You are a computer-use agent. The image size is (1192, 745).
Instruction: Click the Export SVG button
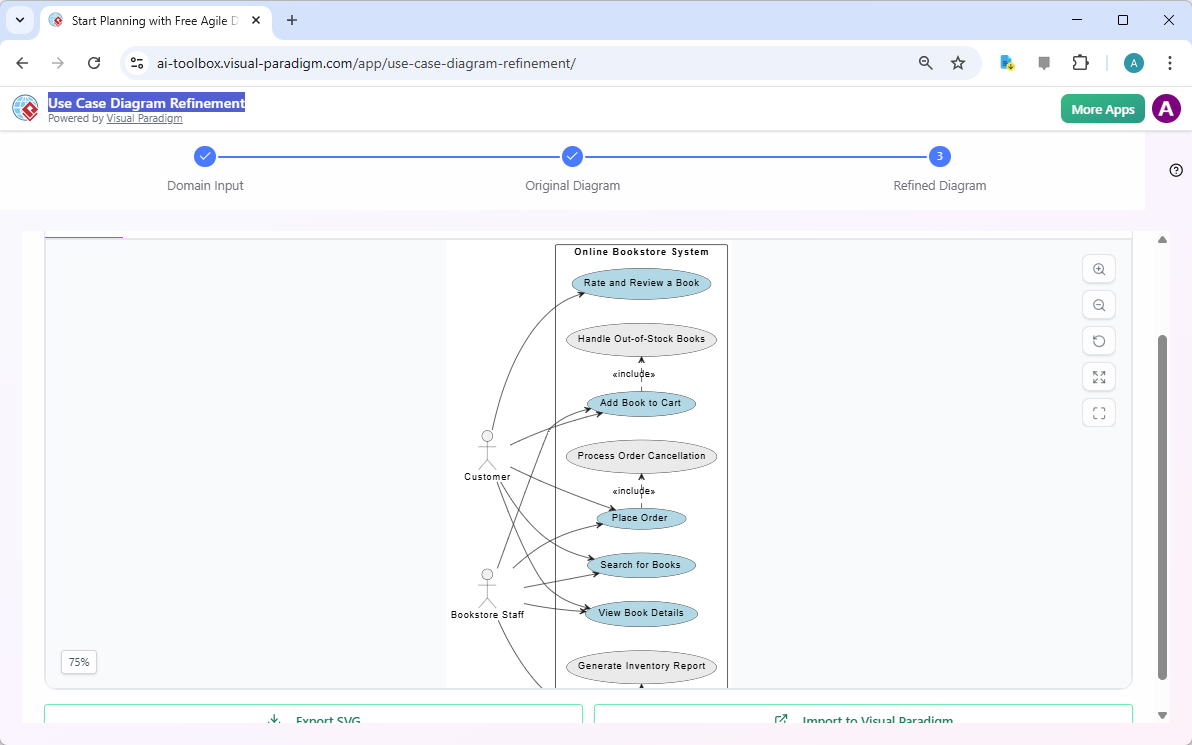313,718
